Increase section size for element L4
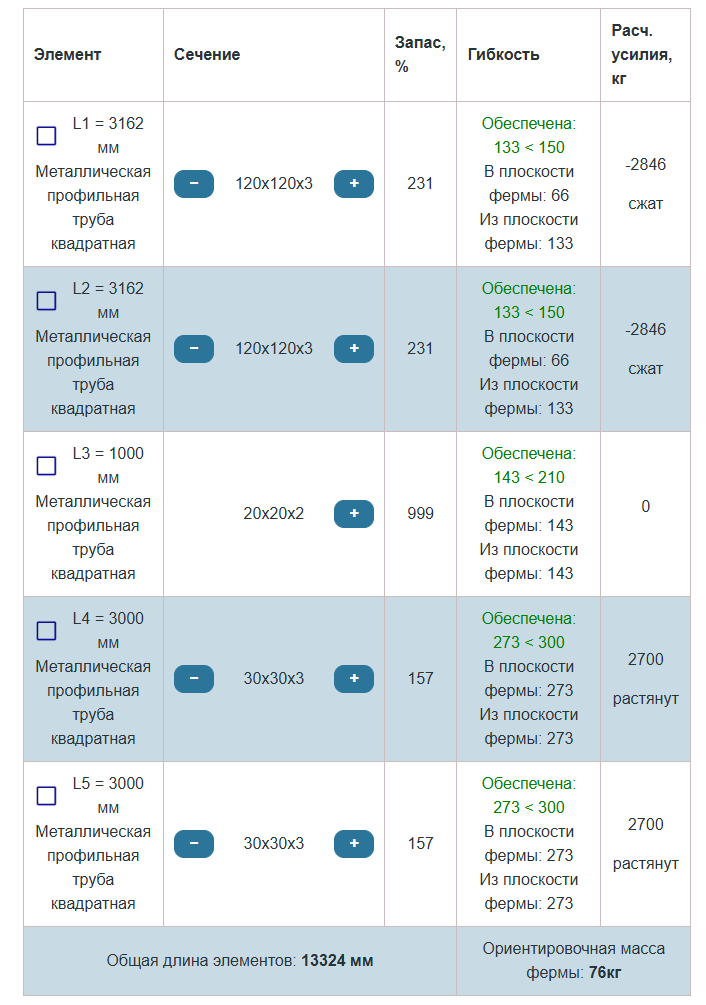706x1005 pixels. pyautogui.click(x=353, y=679)
